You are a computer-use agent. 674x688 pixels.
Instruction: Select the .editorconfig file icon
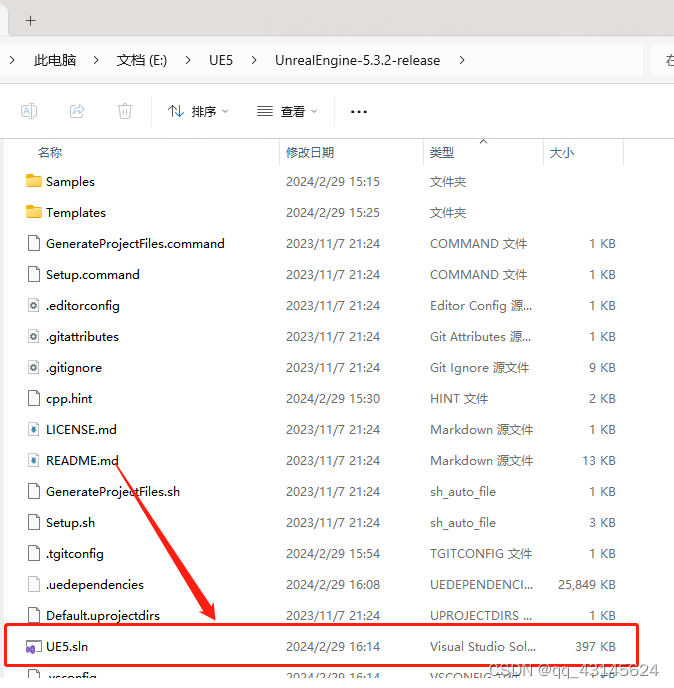(x=34, y=305)
